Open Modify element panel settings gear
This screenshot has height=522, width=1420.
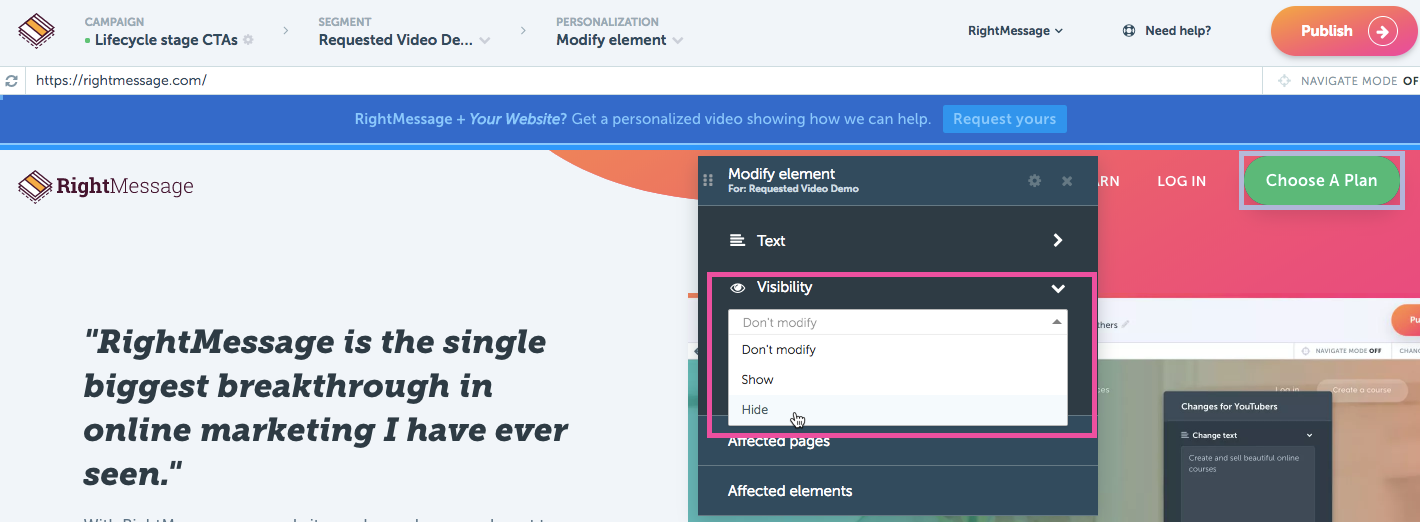pos(1035,181)
